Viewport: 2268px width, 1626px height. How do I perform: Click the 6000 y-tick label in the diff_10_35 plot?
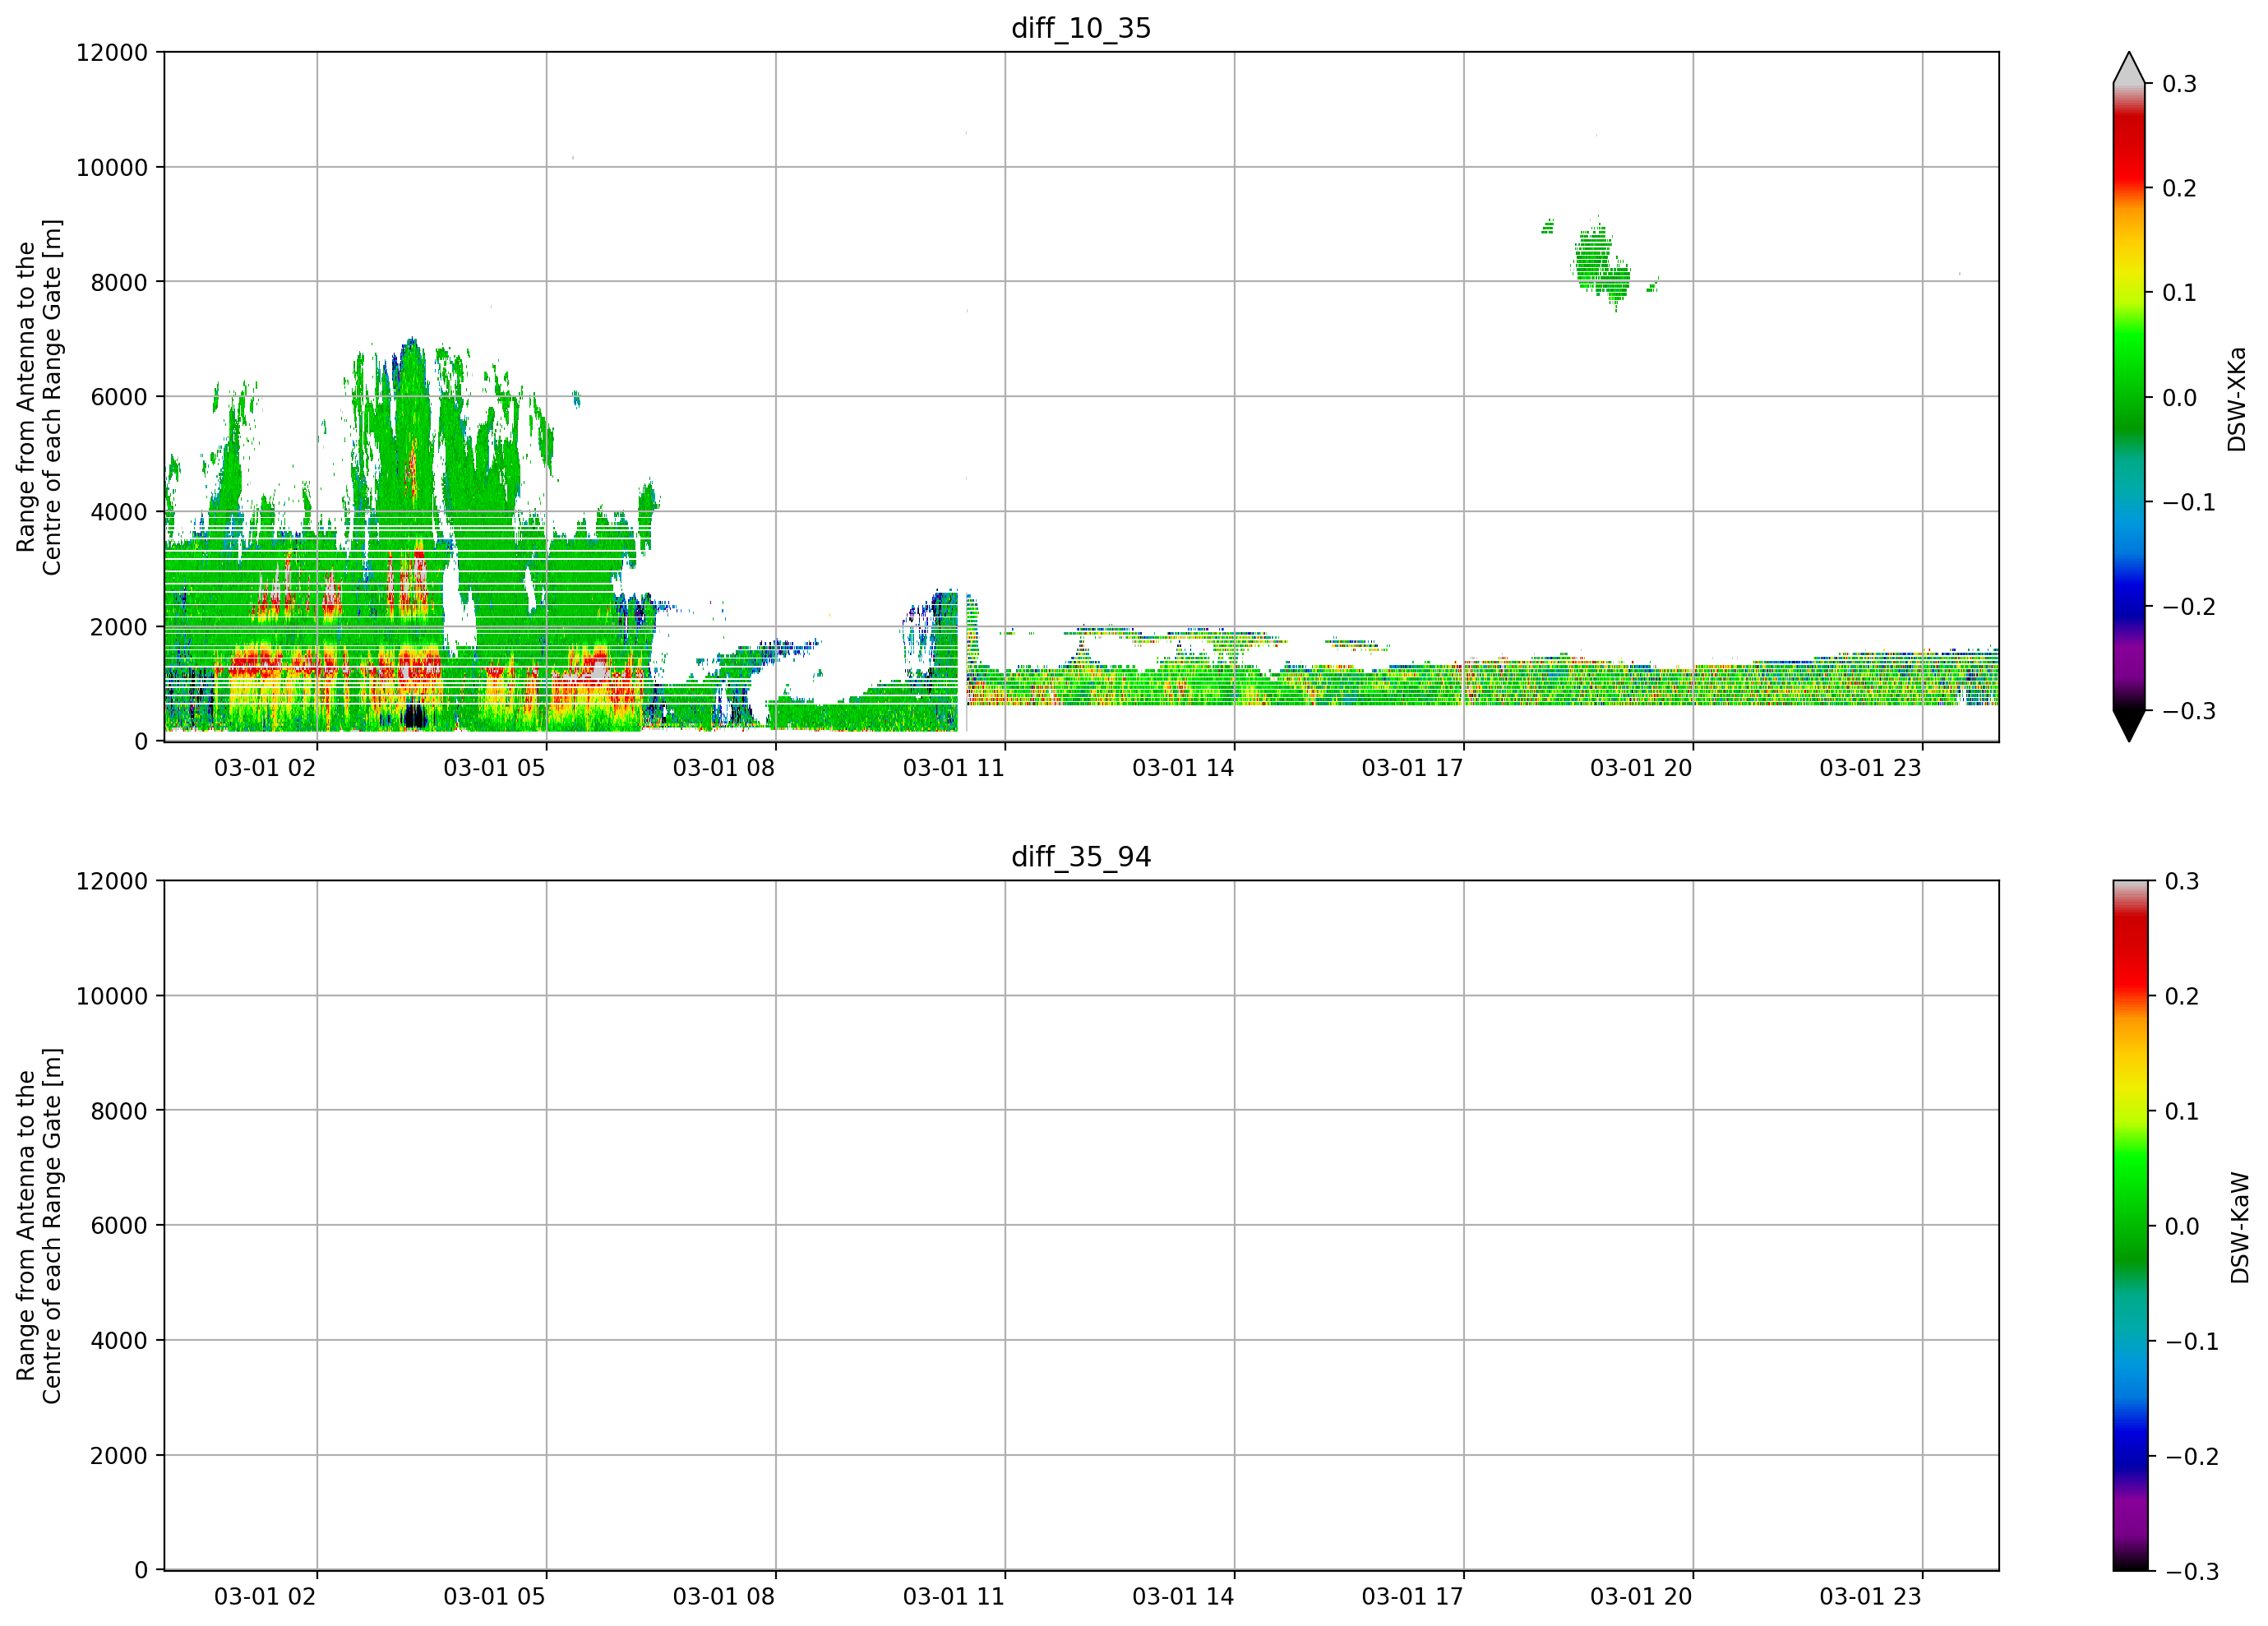119,397
